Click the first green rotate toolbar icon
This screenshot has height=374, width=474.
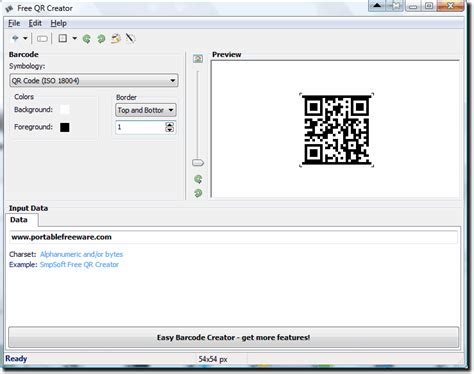pyautogui.click(x=87, y=39)
